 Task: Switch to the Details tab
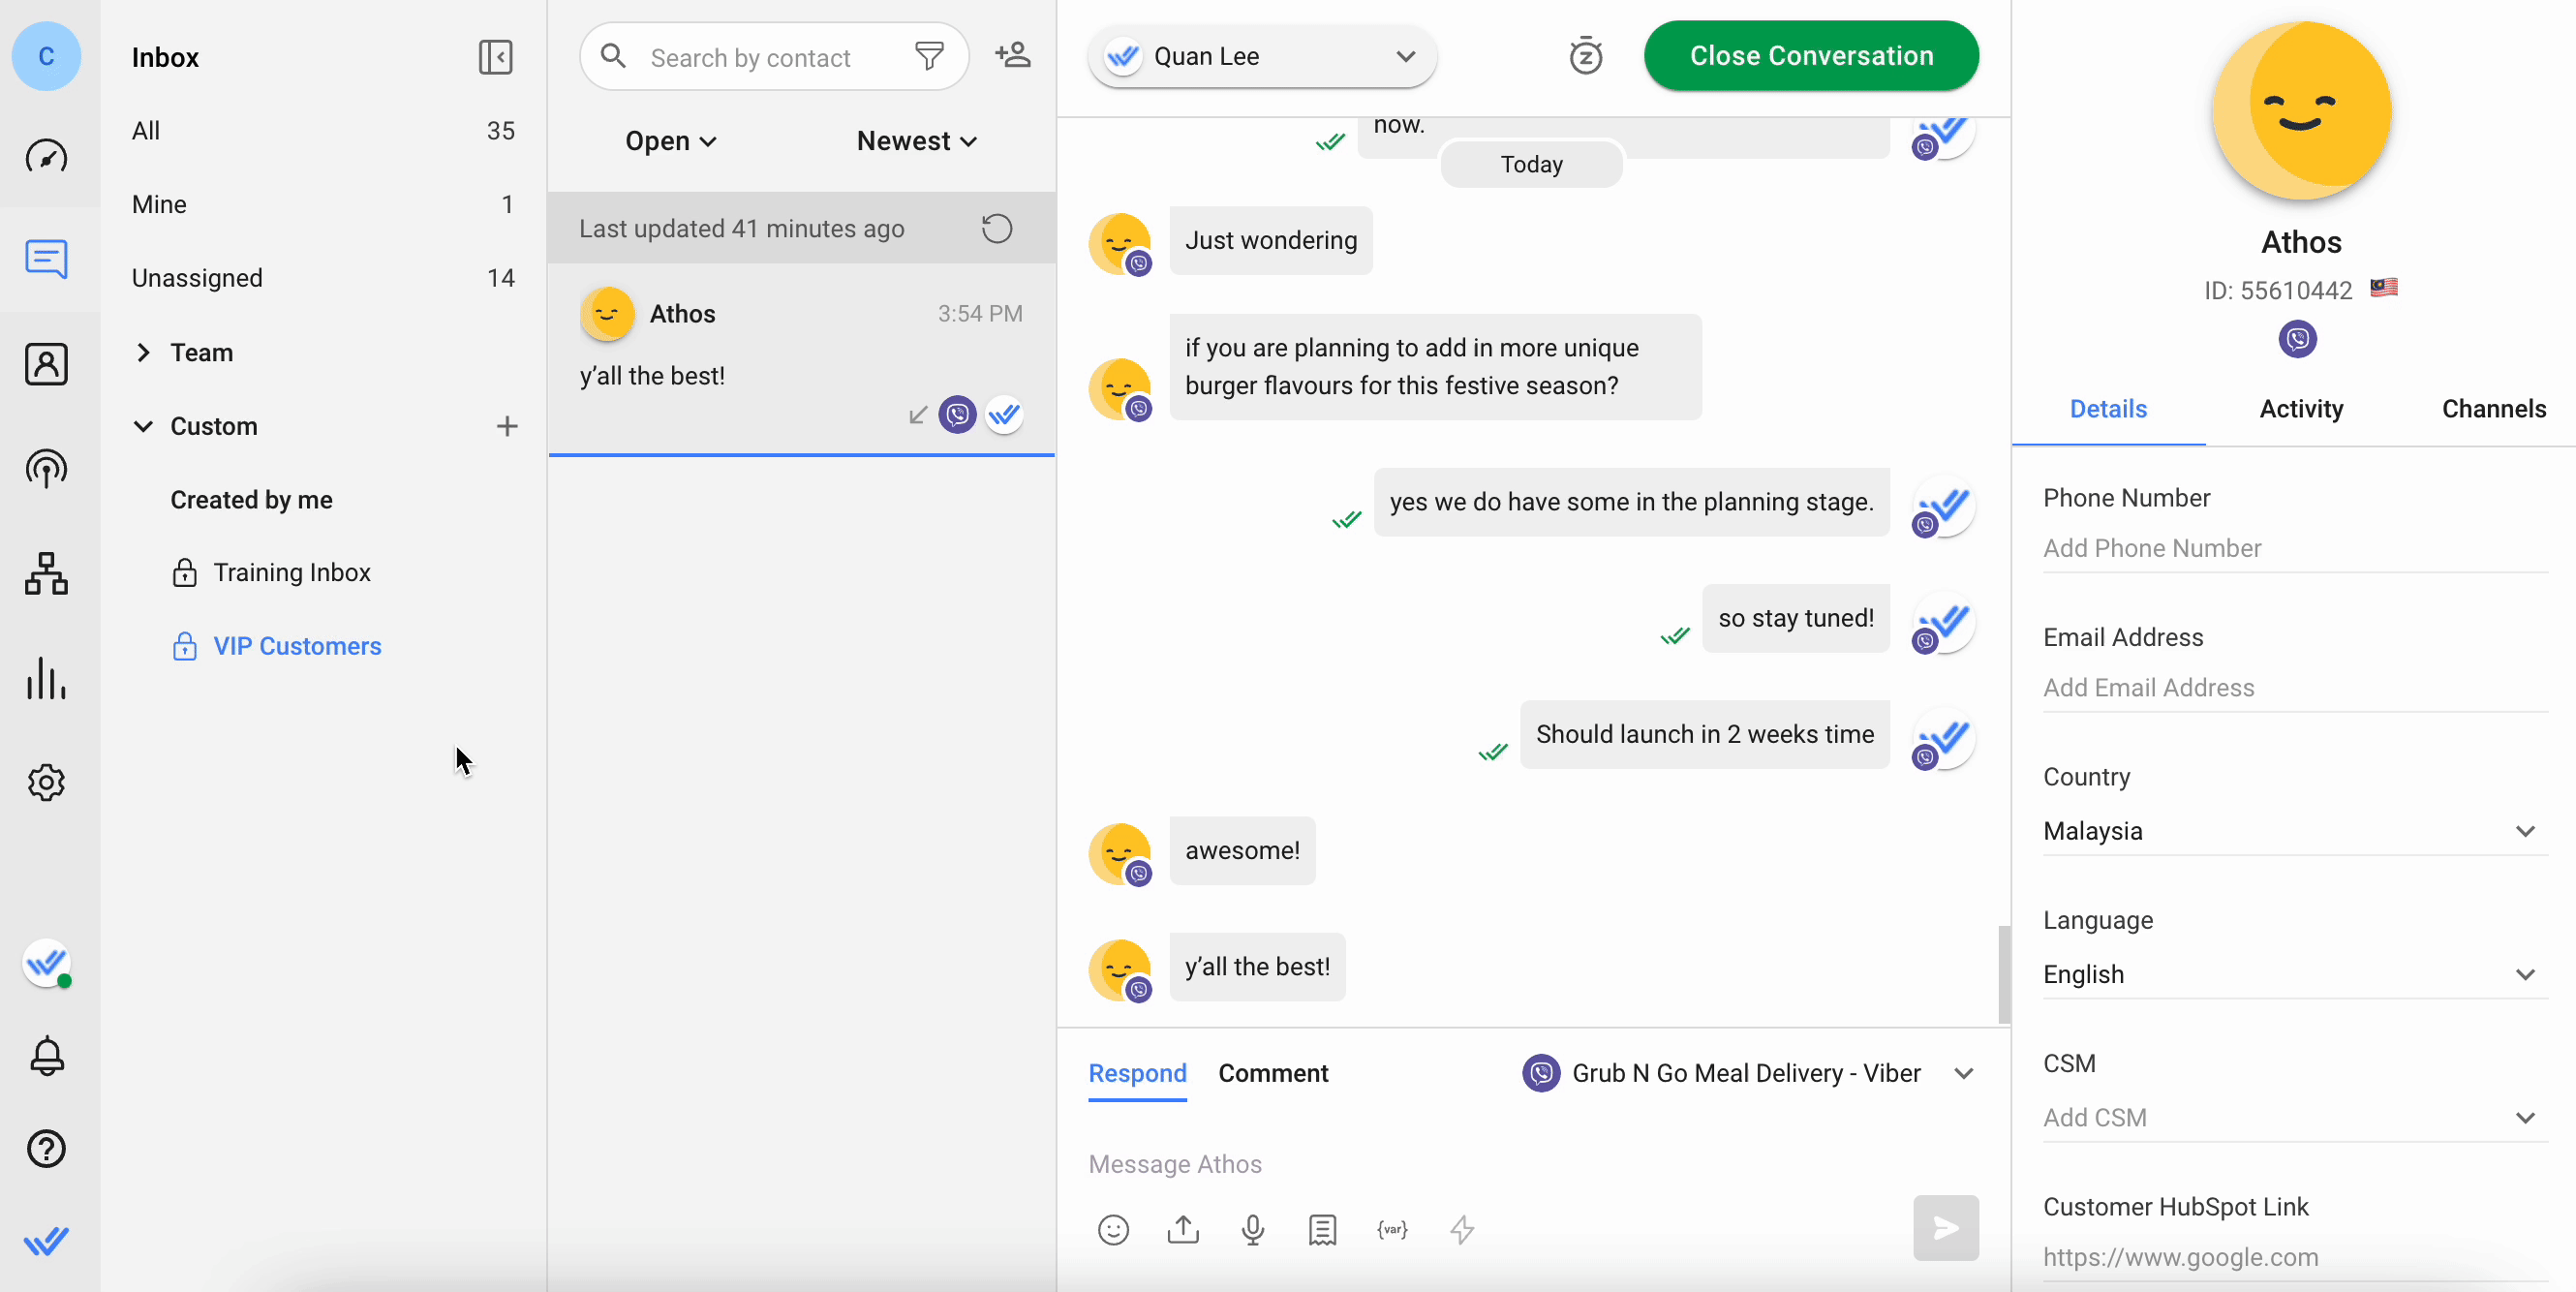point(2108,409)
